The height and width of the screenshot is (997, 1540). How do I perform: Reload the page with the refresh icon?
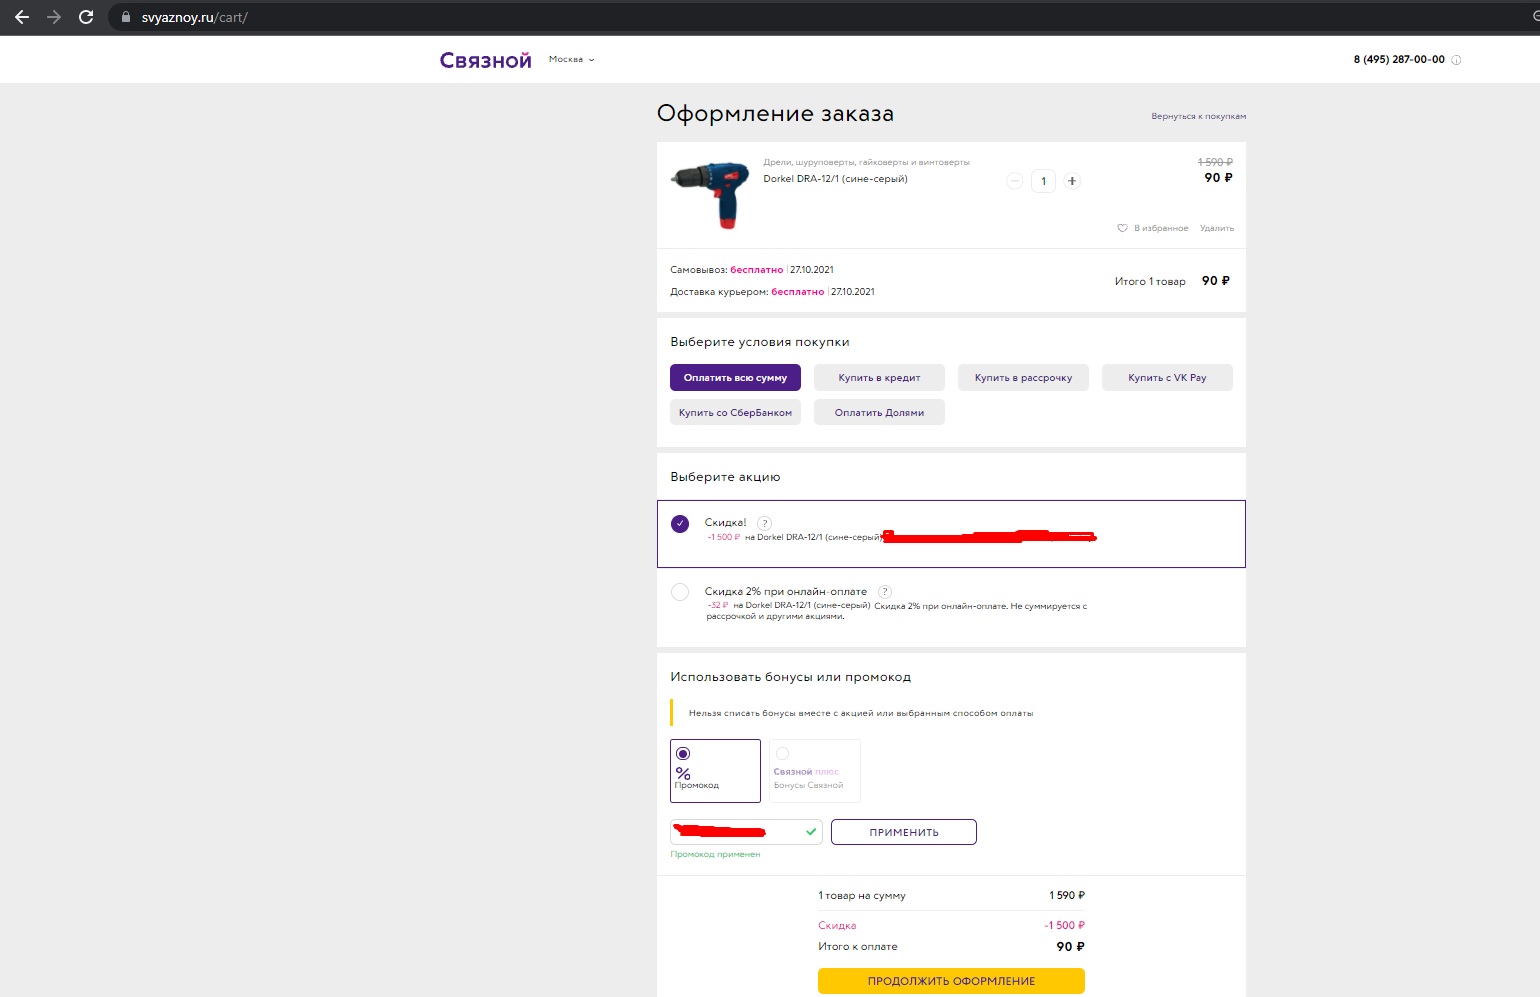(86, 17)
